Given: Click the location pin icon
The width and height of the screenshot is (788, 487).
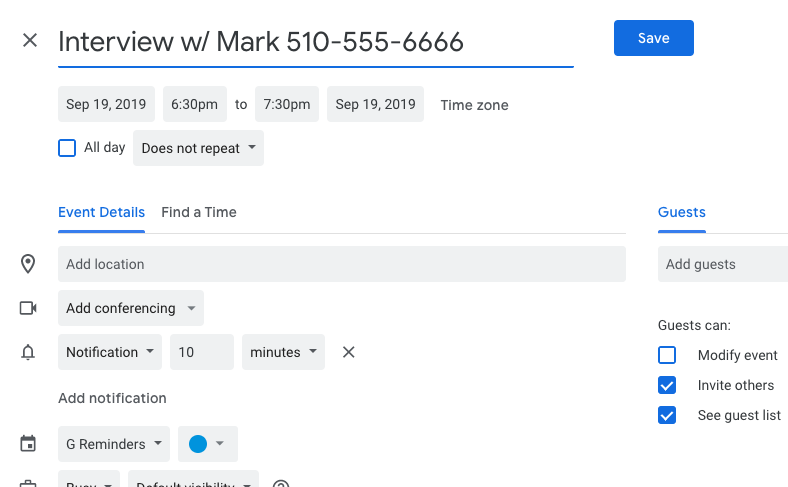Looking at the screenshot, I should (28, 264).
